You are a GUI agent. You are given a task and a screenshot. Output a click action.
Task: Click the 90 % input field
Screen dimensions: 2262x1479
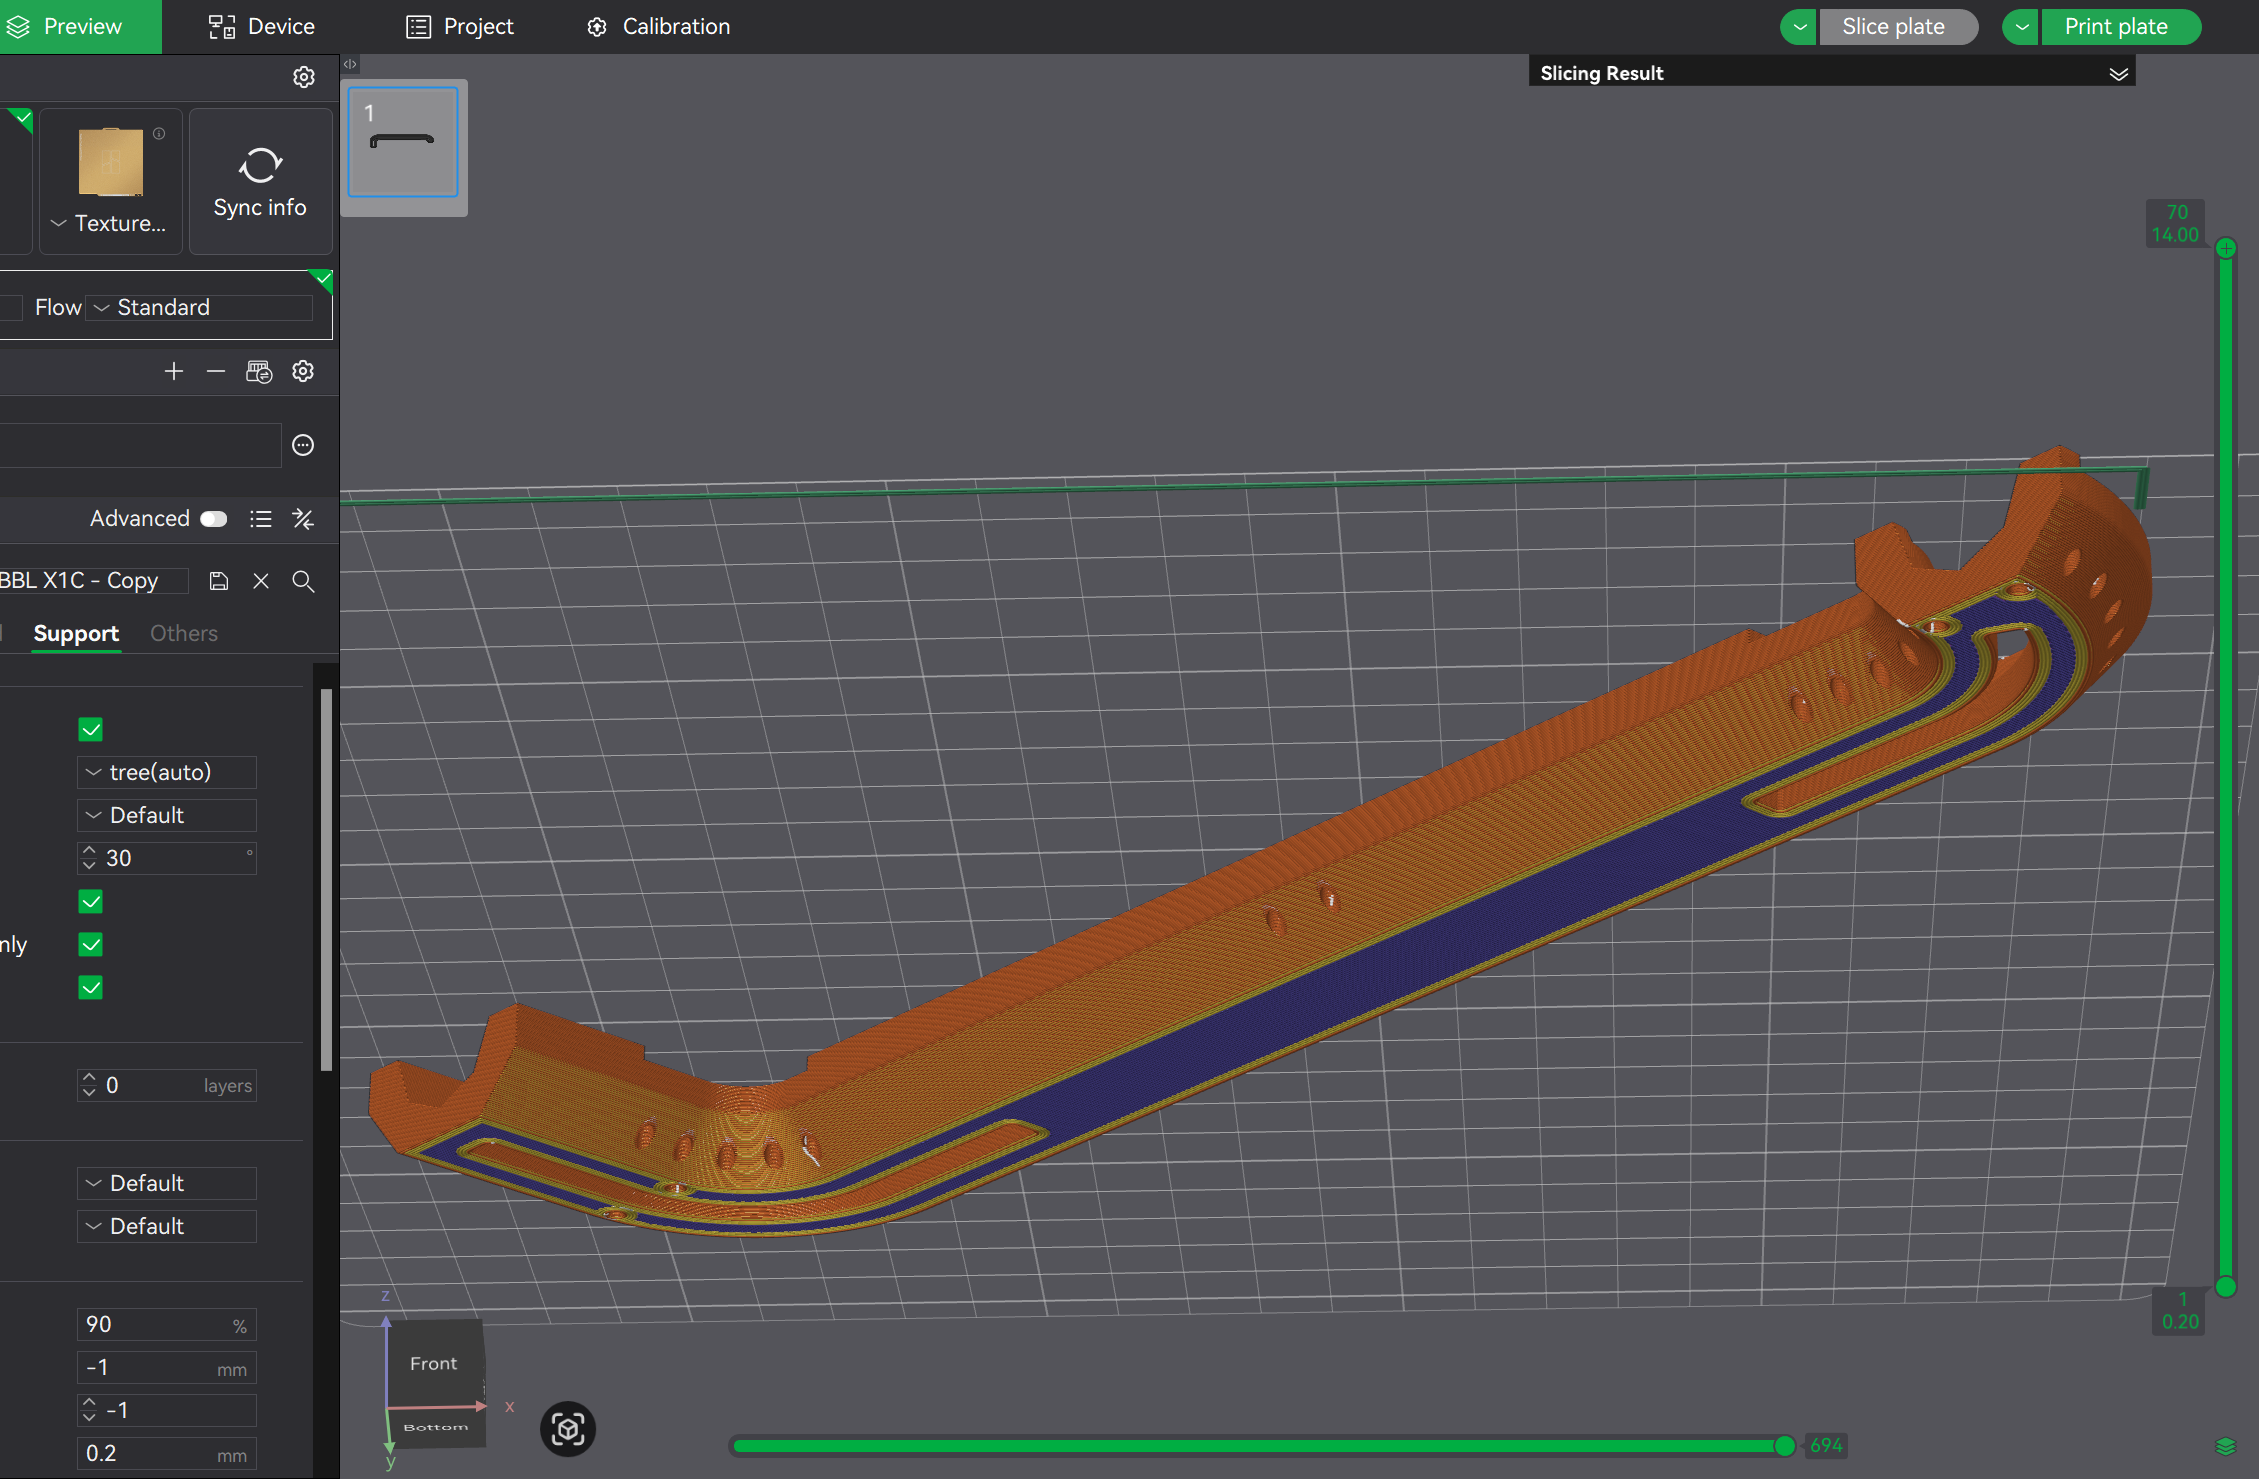click(x=167, y=1326)
